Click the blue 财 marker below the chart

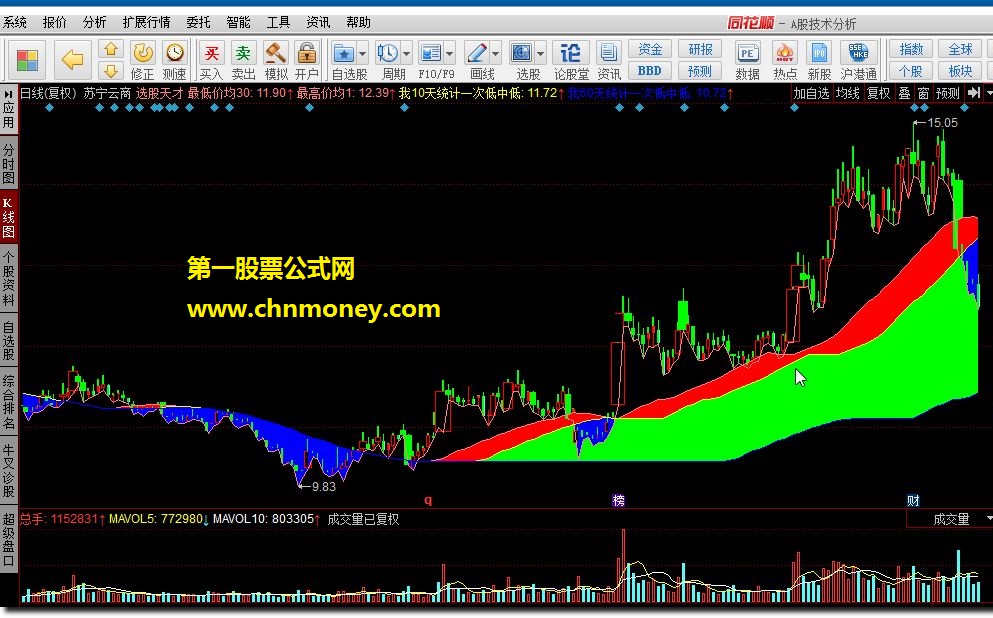(913, 501)
